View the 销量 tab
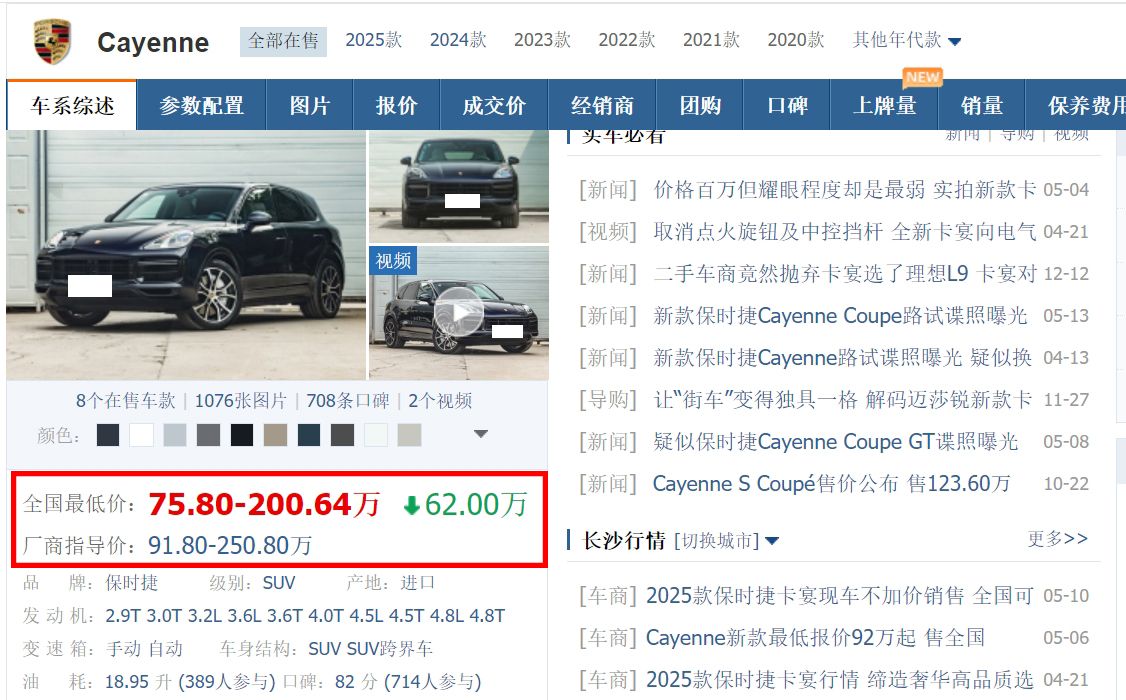This screenshot has height=700, width=1126. click(x=982, y=106)
